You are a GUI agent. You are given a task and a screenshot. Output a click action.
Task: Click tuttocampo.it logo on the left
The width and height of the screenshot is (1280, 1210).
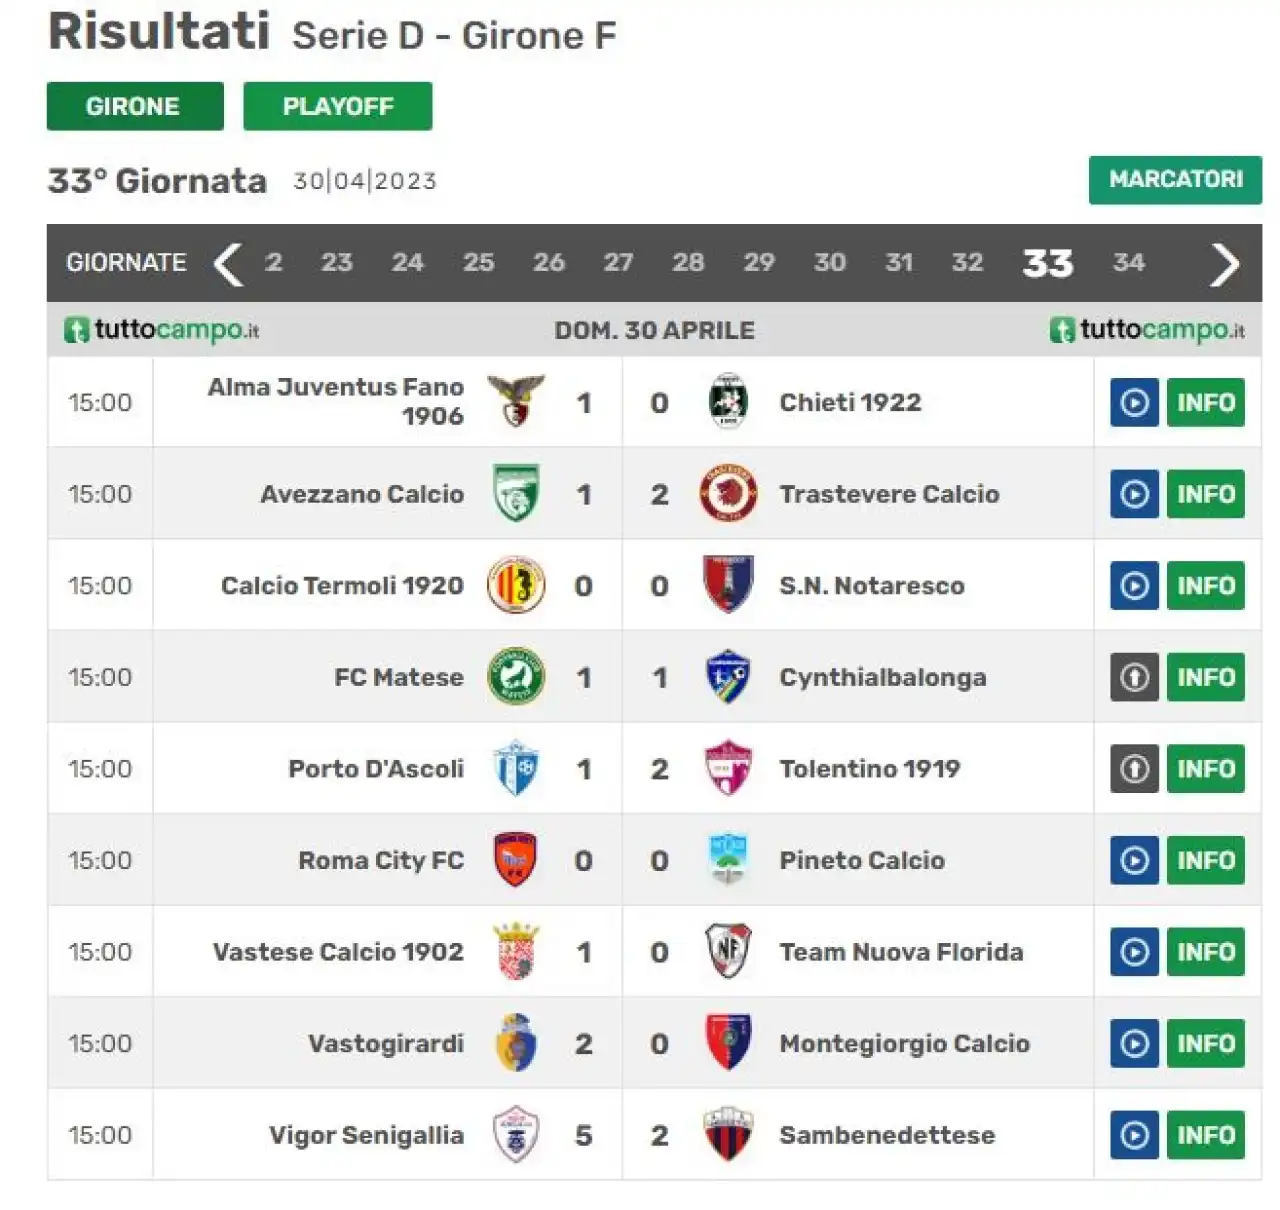click(x=162, y=330)
